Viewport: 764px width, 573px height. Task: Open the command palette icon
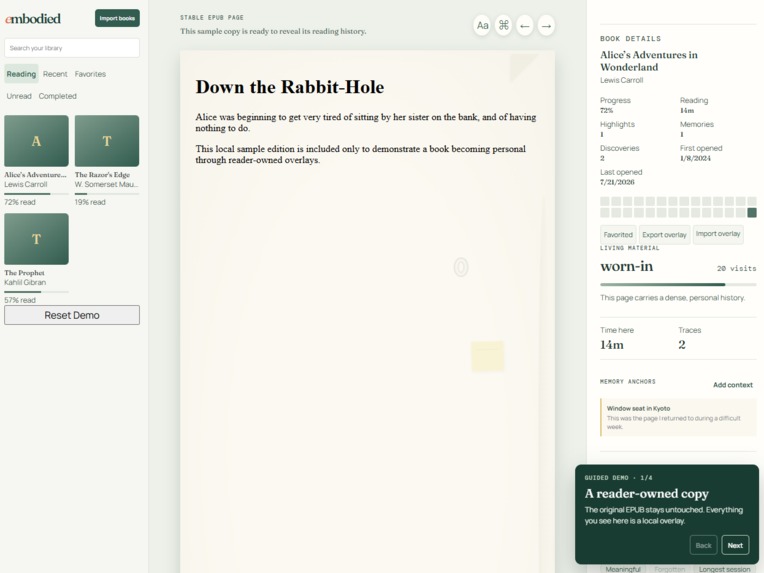503,25
